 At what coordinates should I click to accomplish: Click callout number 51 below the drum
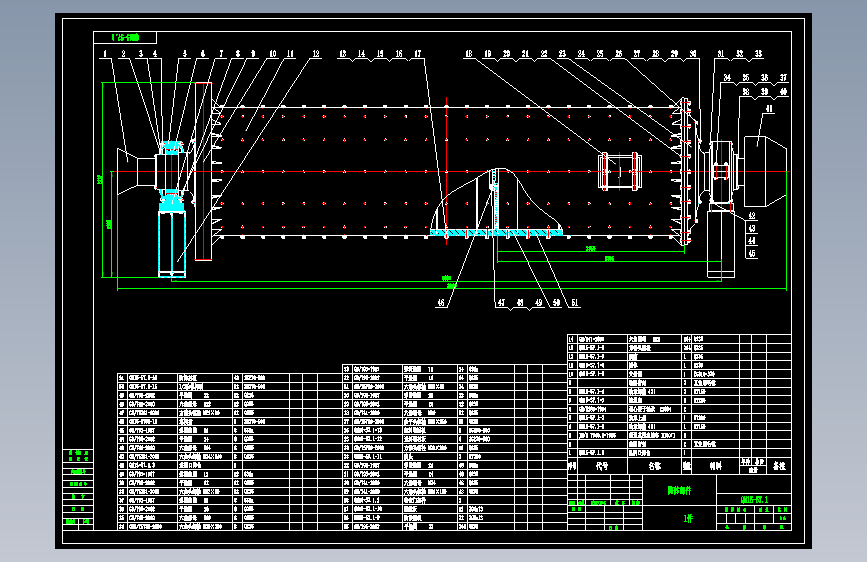click(574, 303)
